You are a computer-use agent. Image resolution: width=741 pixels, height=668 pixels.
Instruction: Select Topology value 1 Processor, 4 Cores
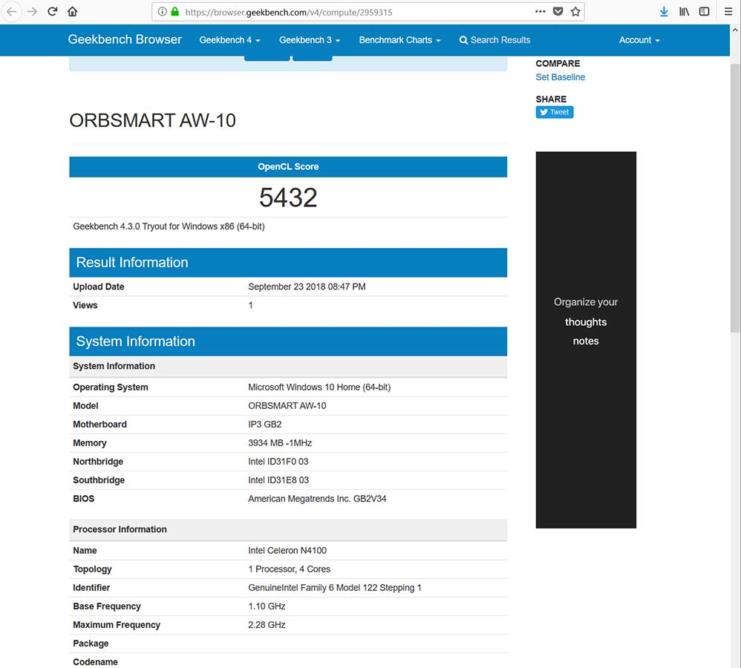(x=289, y=569)
